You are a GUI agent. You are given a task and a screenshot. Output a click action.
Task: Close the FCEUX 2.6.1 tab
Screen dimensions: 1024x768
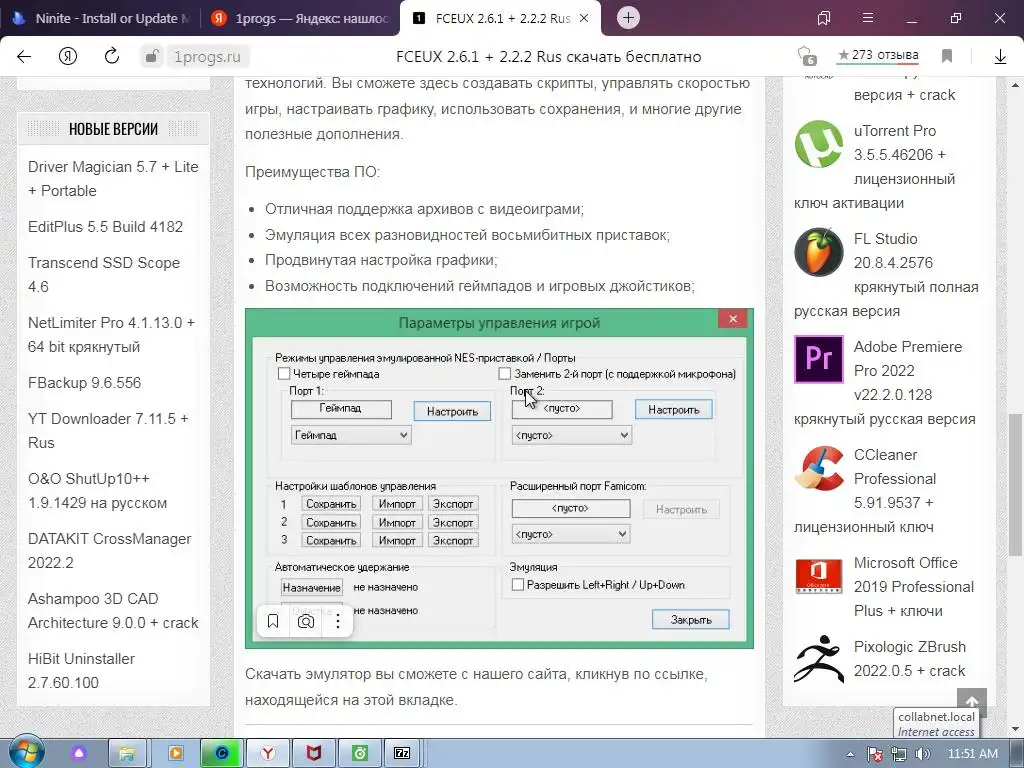pyautogui.click(x=584, y=18)
